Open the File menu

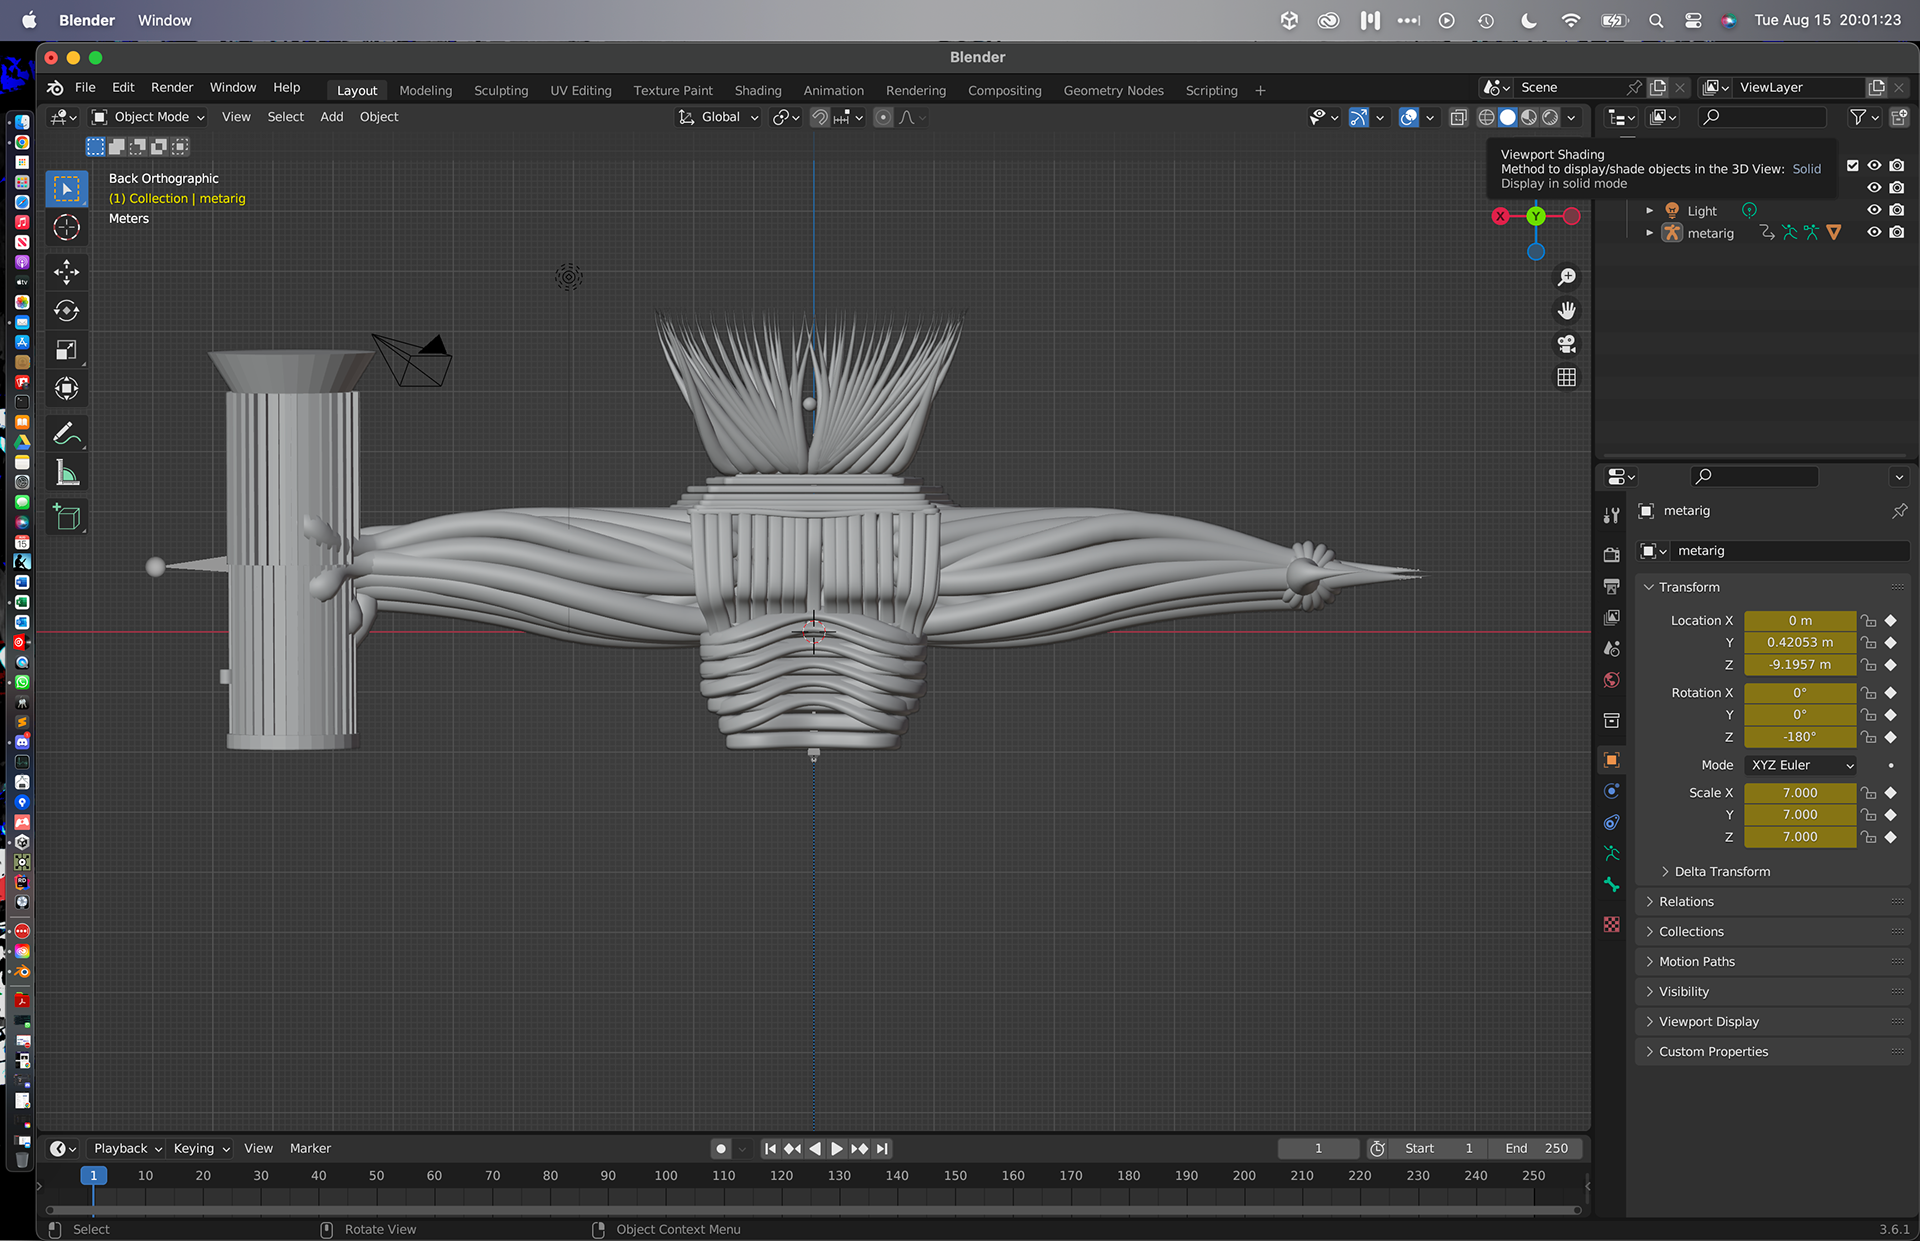(x=85, y=88)
